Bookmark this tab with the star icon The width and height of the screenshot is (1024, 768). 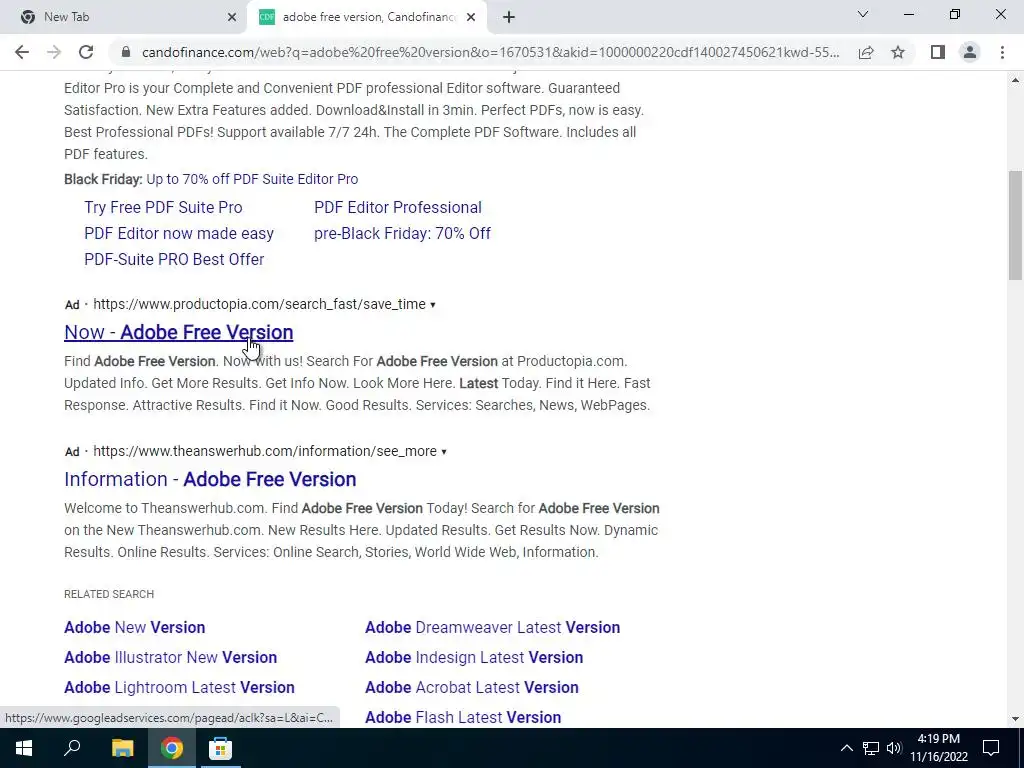(898, 52)
